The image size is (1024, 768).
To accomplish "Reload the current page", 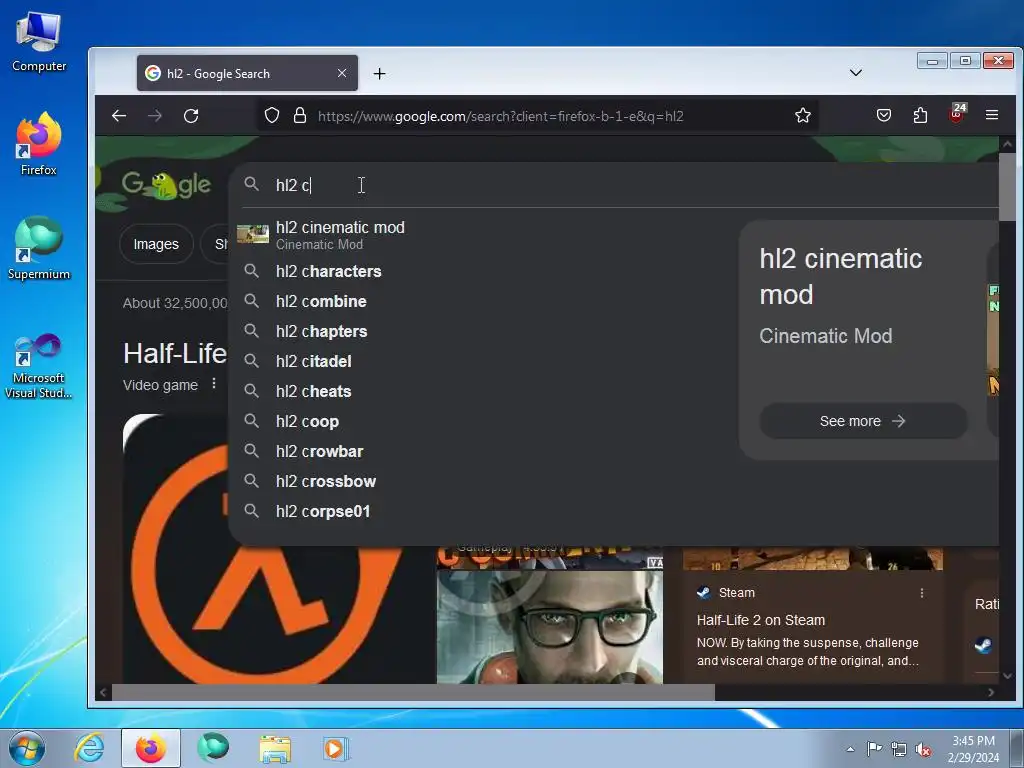I will [x=191, y=116].
